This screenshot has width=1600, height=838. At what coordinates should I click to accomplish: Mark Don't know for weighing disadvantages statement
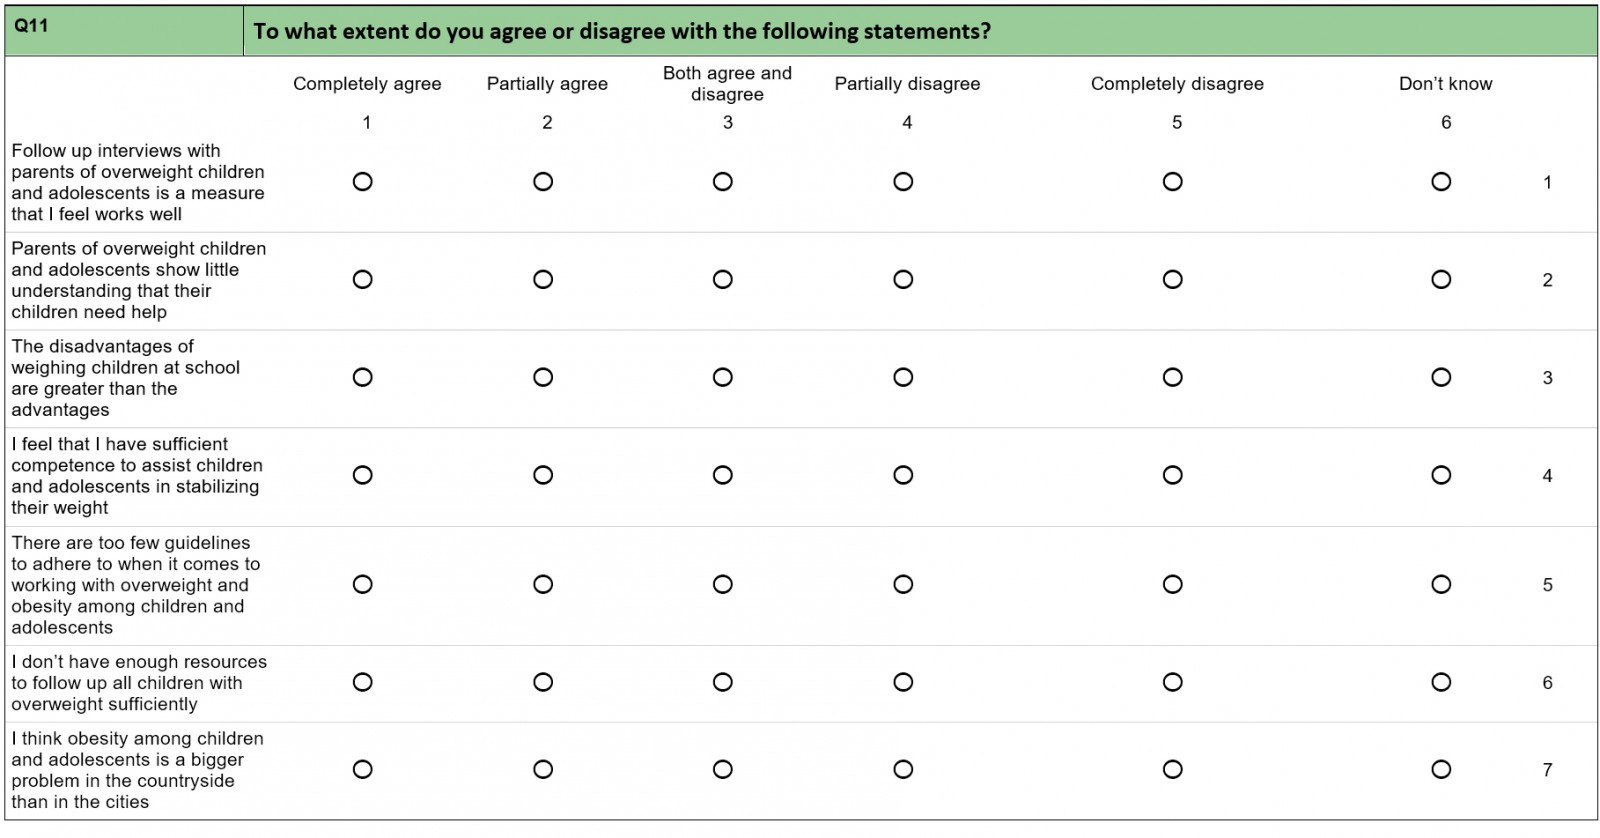click(x=1441, y=377)
